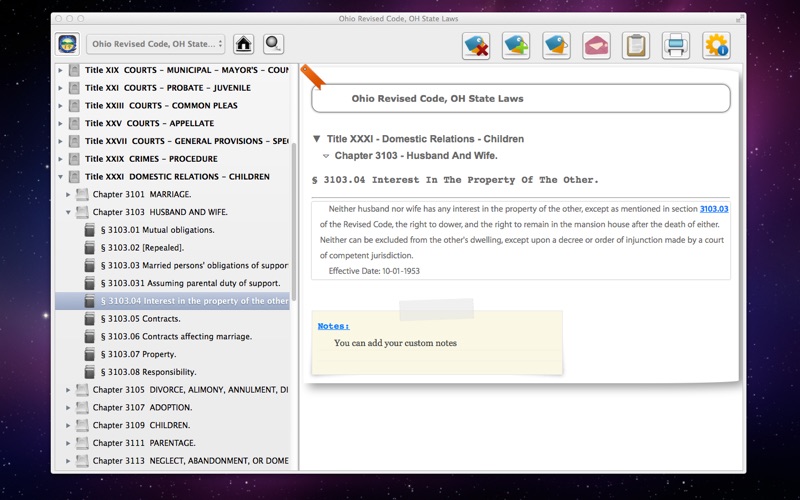Click the add tag icon with green plus

coord(516,45)
